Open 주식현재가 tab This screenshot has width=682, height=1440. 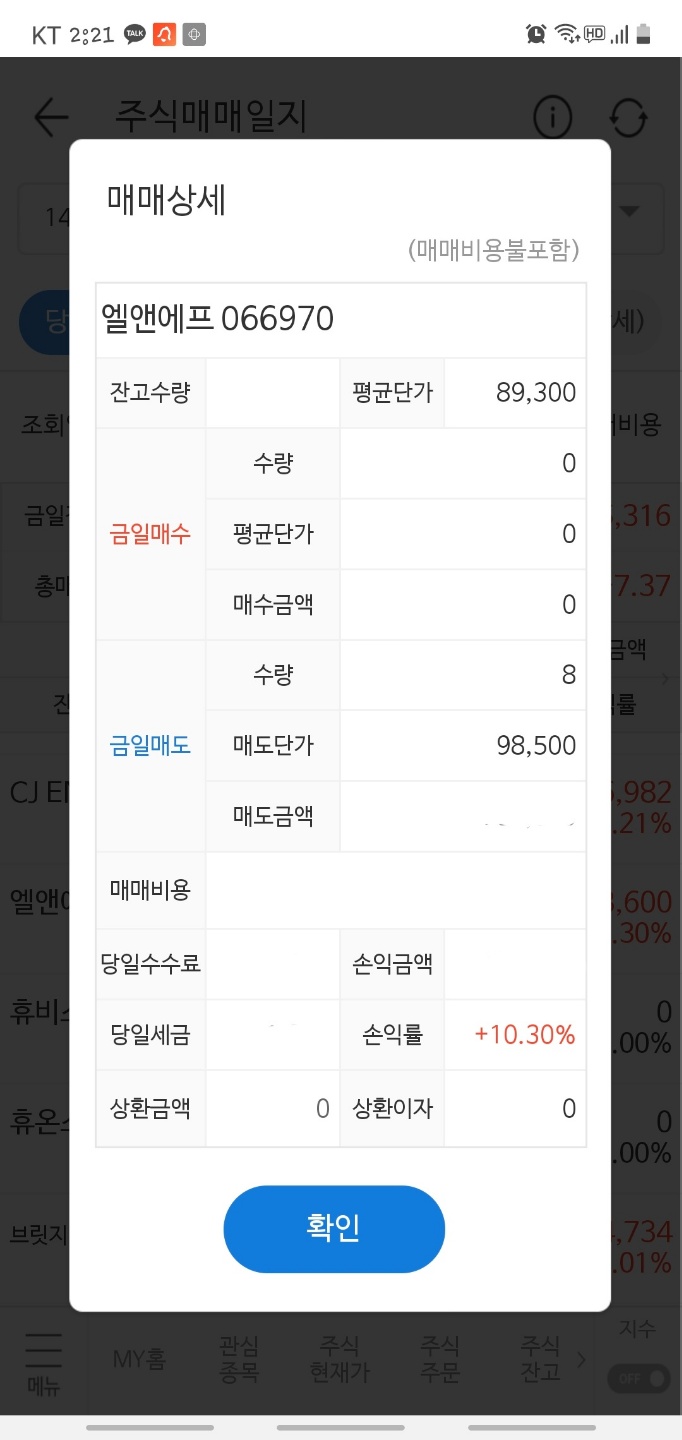click(339, 1359)
